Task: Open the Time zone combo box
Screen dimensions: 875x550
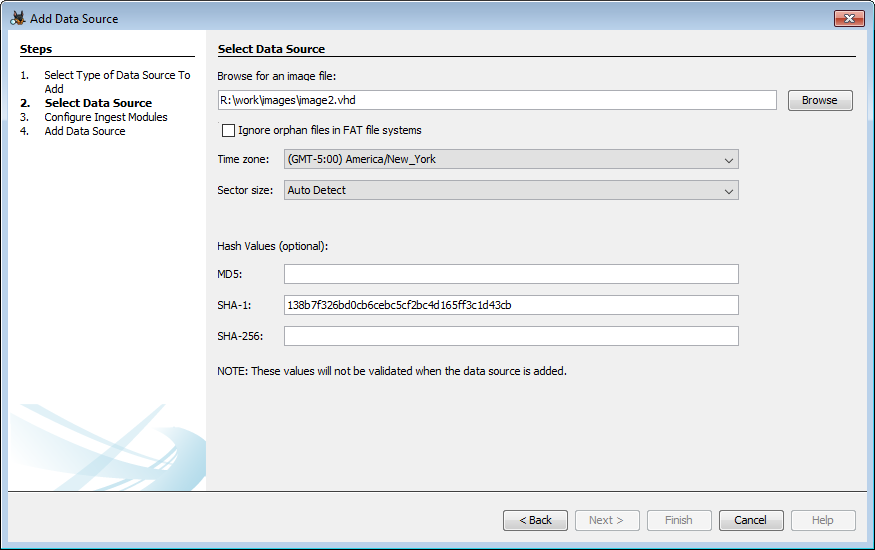Action: [510, 159]
